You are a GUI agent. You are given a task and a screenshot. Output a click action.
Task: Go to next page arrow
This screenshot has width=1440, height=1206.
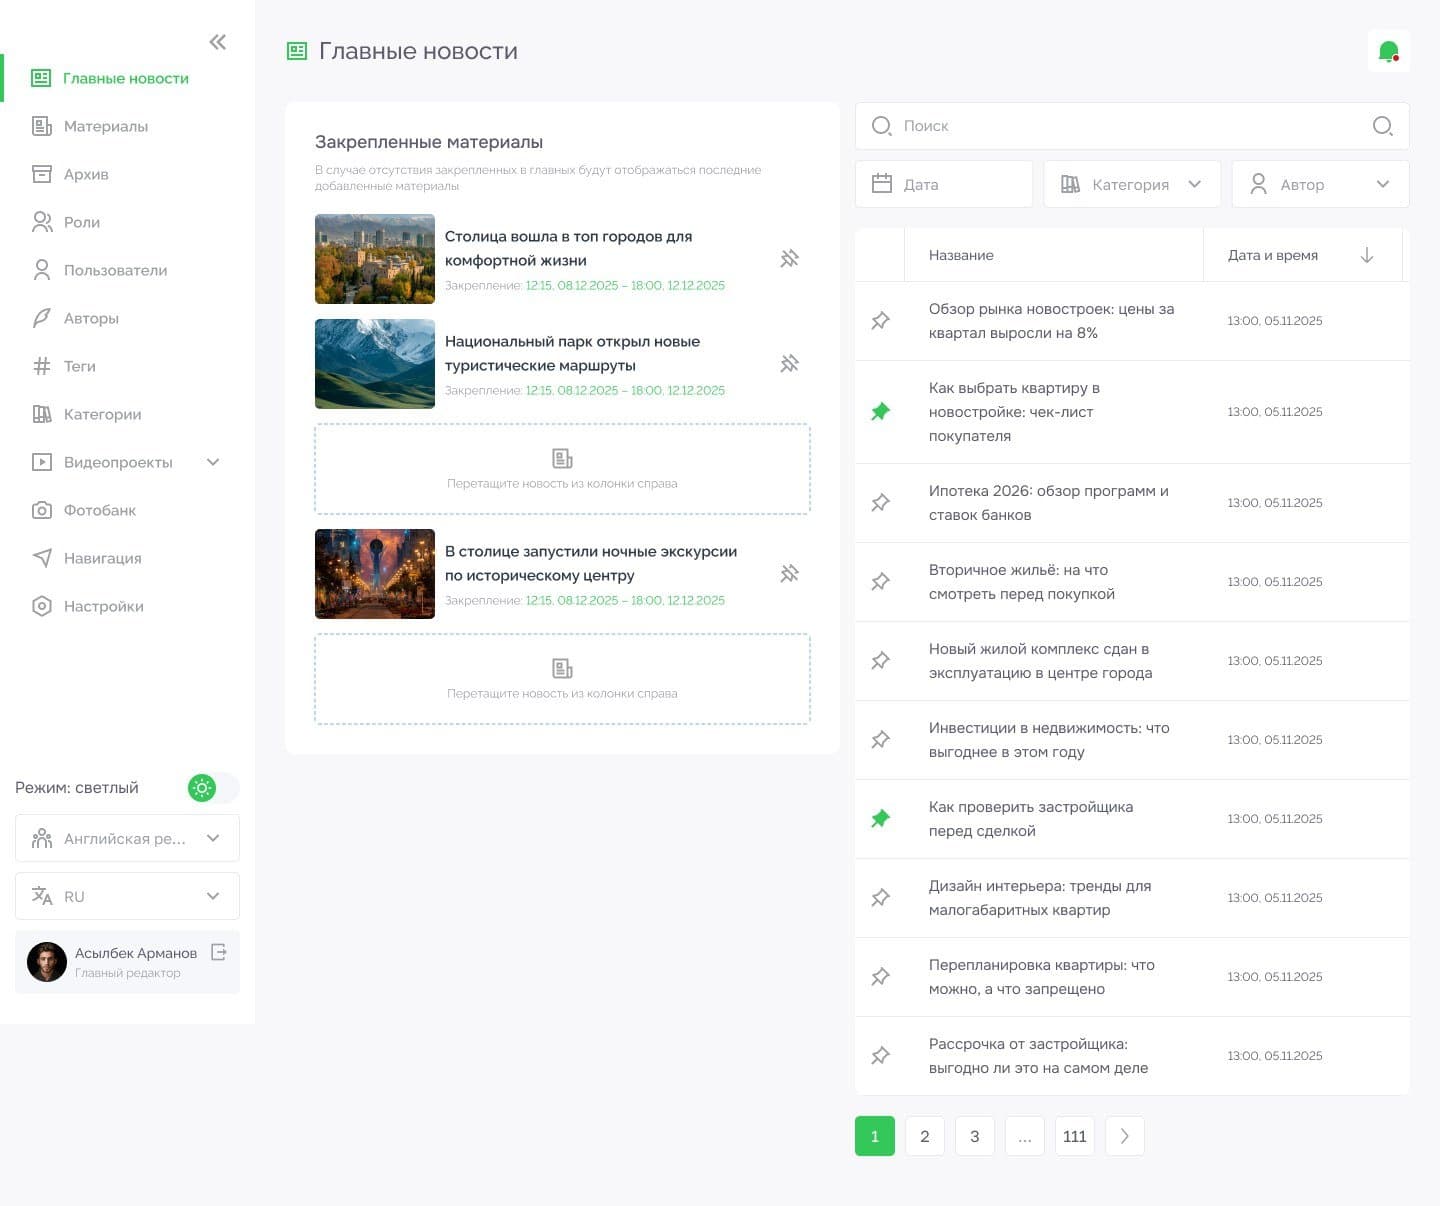coord(1125,1136)
